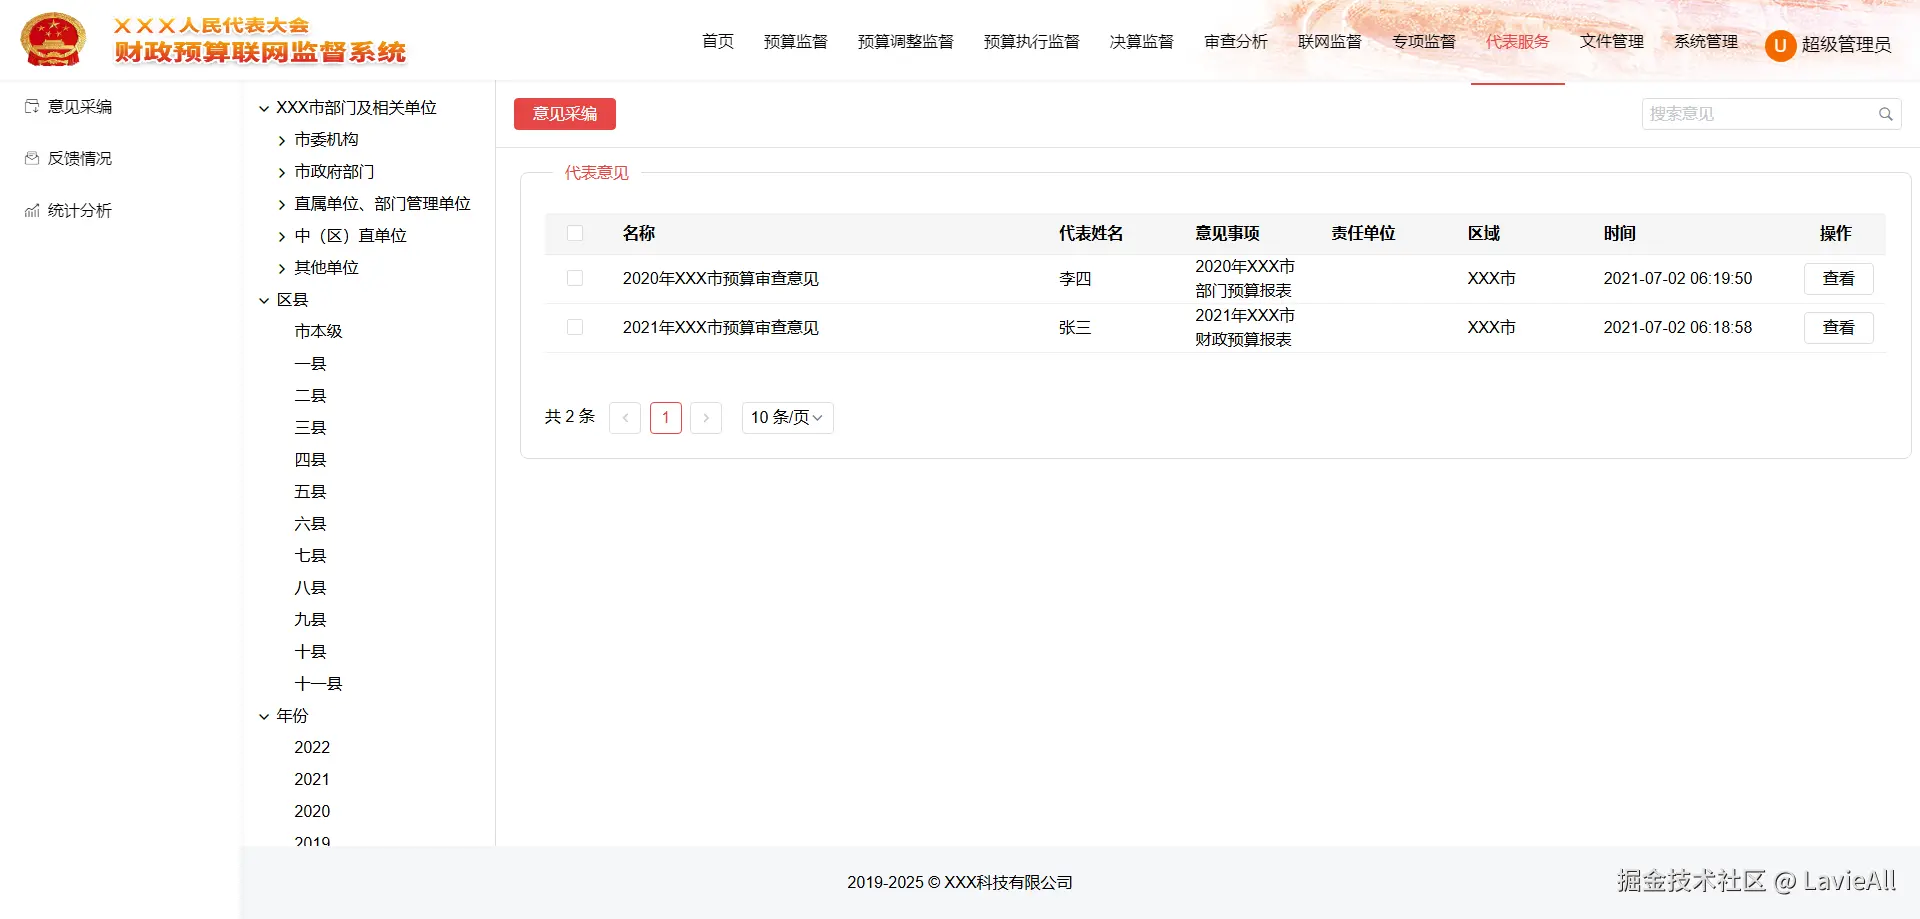The image size is (1920, 919).
Task: Click the national emblem logo
Action: [x=53, y=38]
